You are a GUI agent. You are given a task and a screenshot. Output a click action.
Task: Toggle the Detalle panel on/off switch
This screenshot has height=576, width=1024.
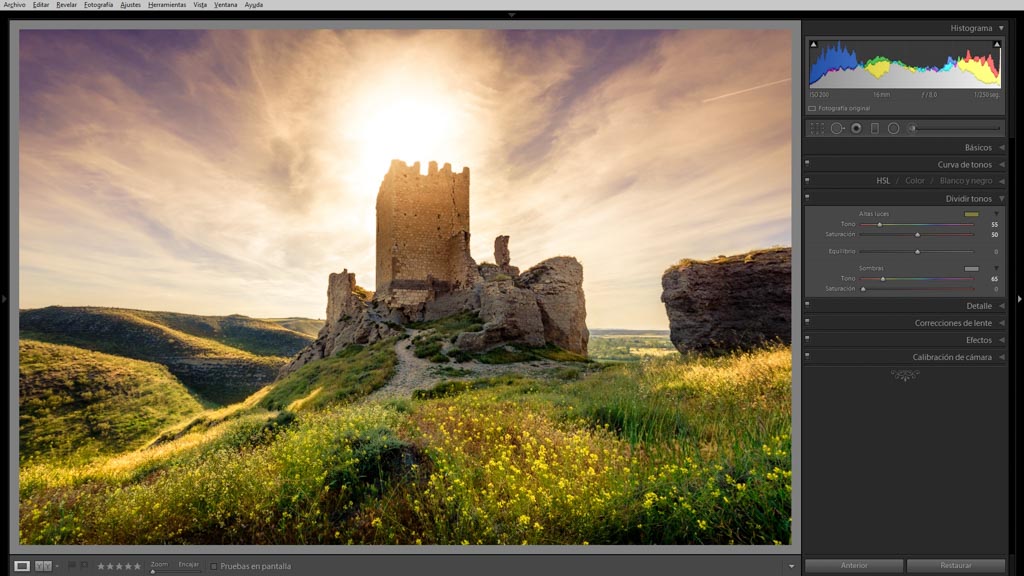[807, 306]
